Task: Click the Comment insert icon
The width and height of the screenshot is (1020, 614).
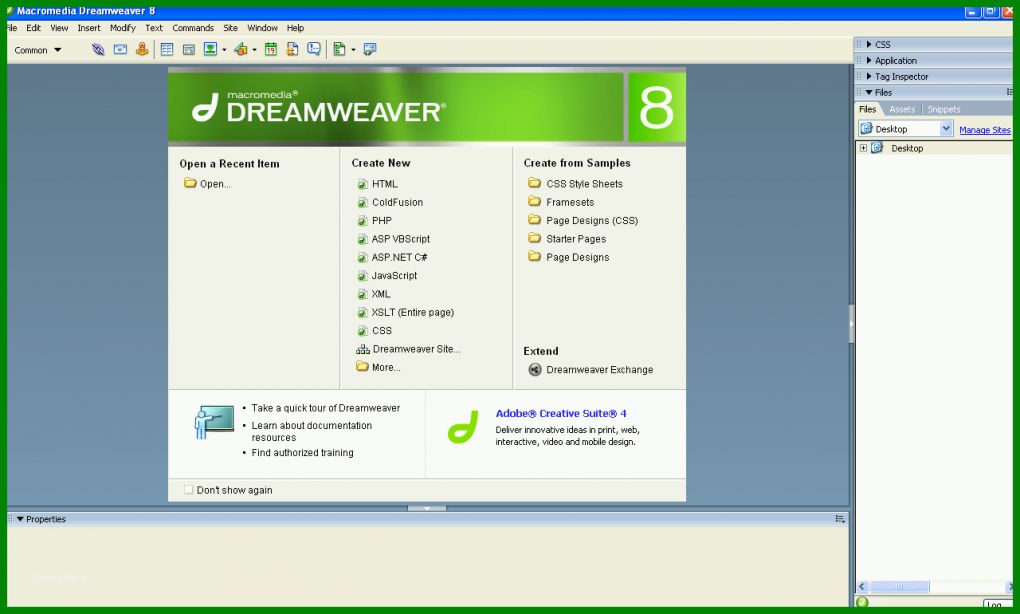Action: (x=314, y=49)
